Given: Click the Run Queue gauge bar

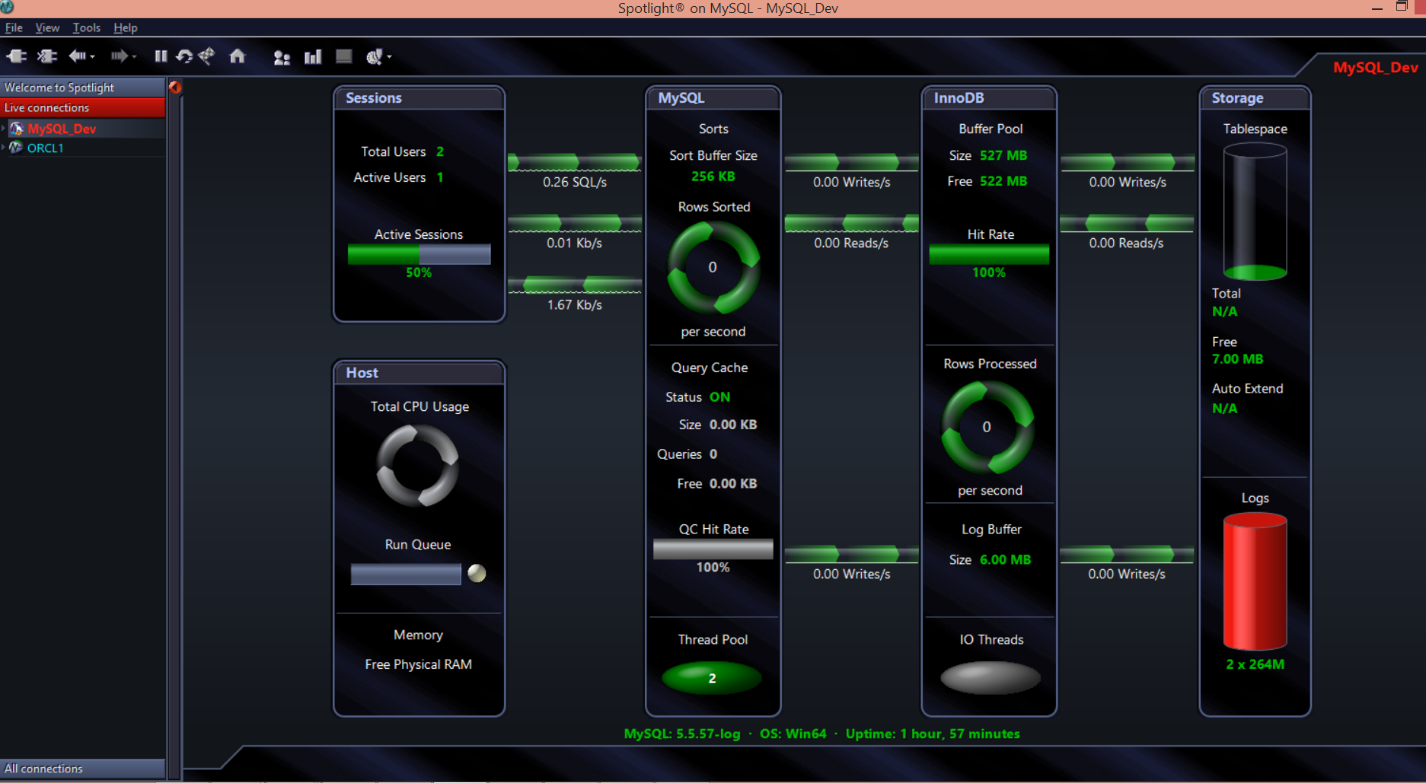Looking at the screenshot, I should pos(406,574).
